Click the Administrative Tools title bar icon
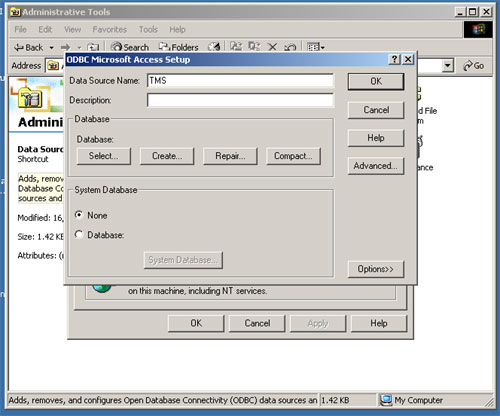Viewport: 500px width, 416px height. pyautogui.click(x=15, y=12)
